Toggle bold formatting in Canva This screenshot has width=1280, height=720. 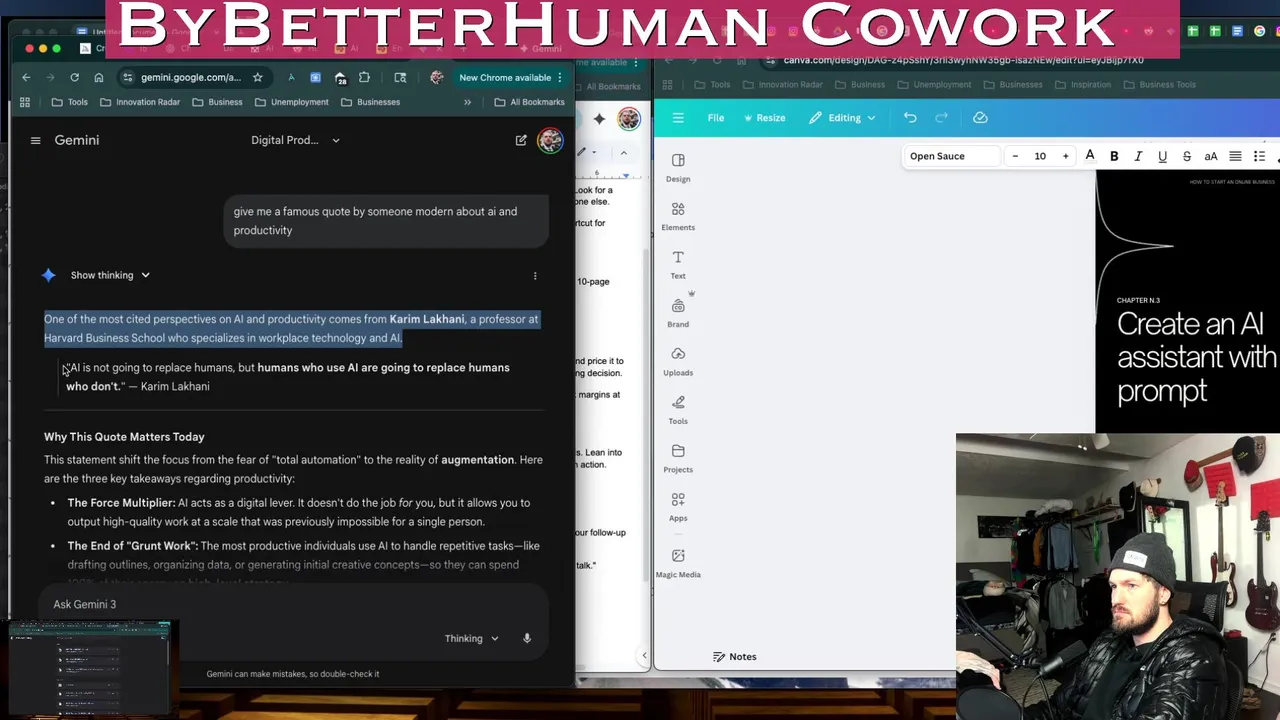(x=1114, y=156)
